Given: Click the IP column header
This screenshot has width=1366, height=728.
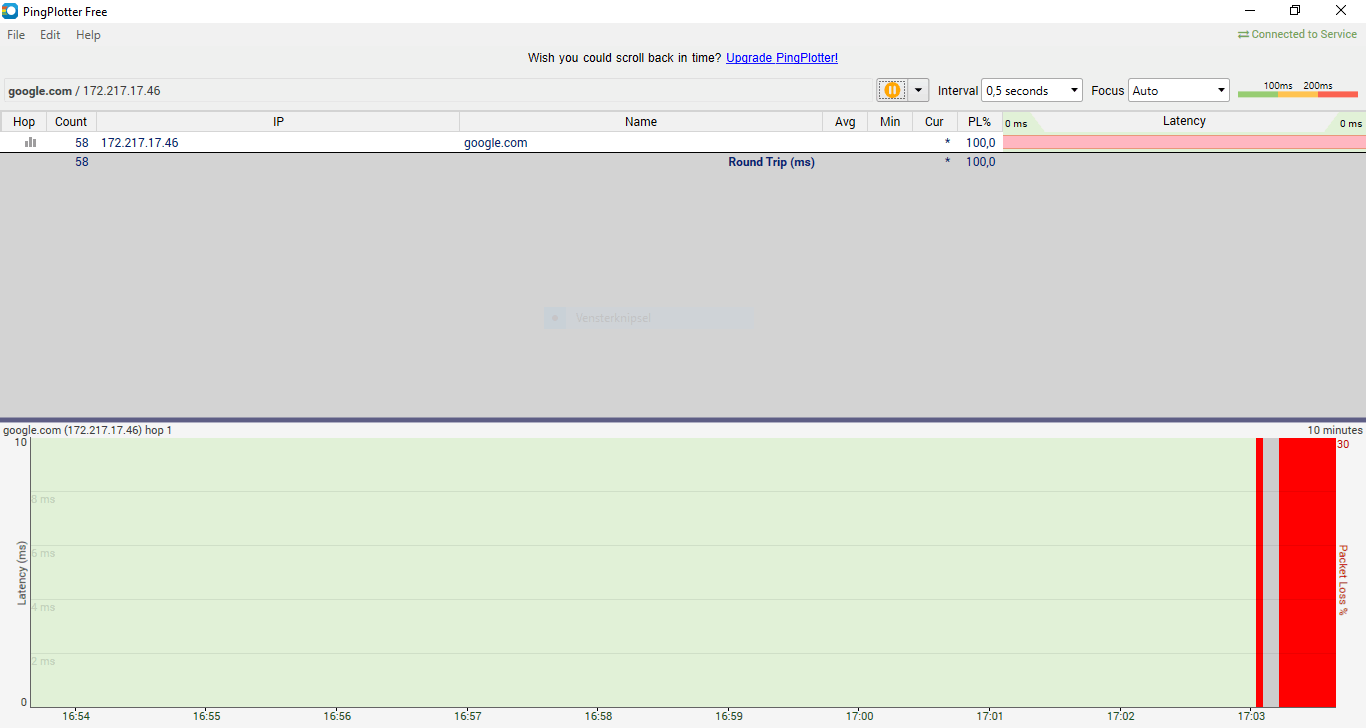Looking at the screenshot, I should pos(278,122).
